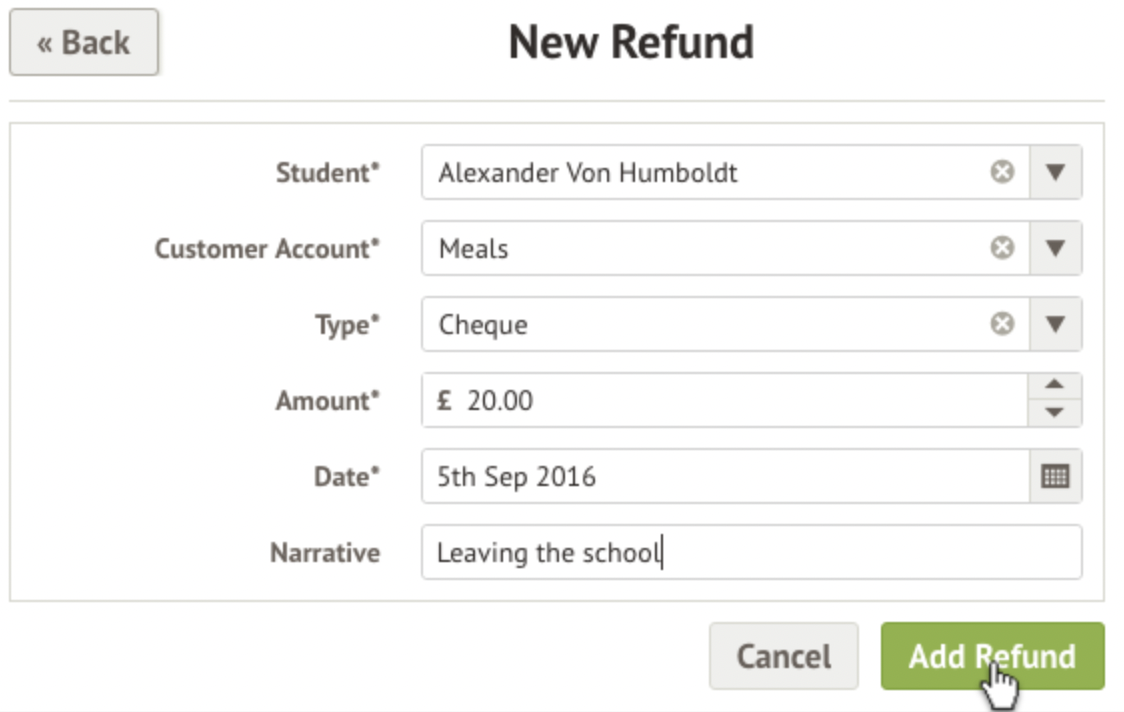Click the Student field showing Alexander Von Humboldt
The height and width of the screenshot is (712, 1124).
pos(700,173)
